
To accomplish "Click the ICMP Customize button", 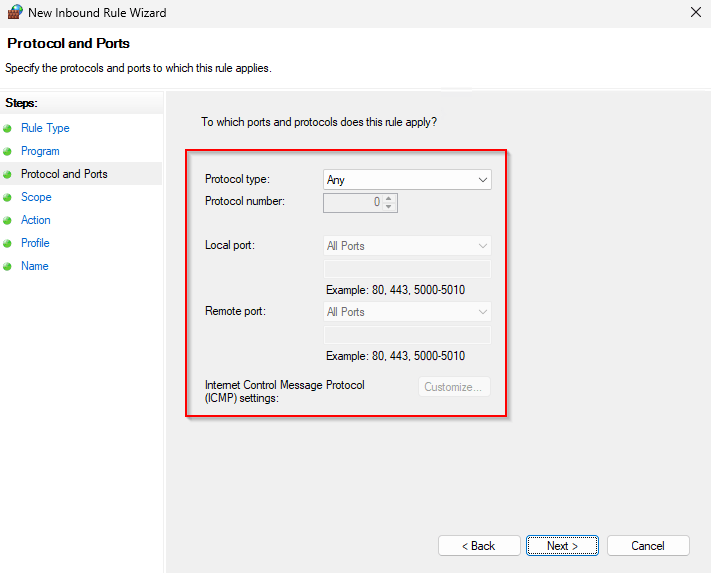I will tap(454, 387).
